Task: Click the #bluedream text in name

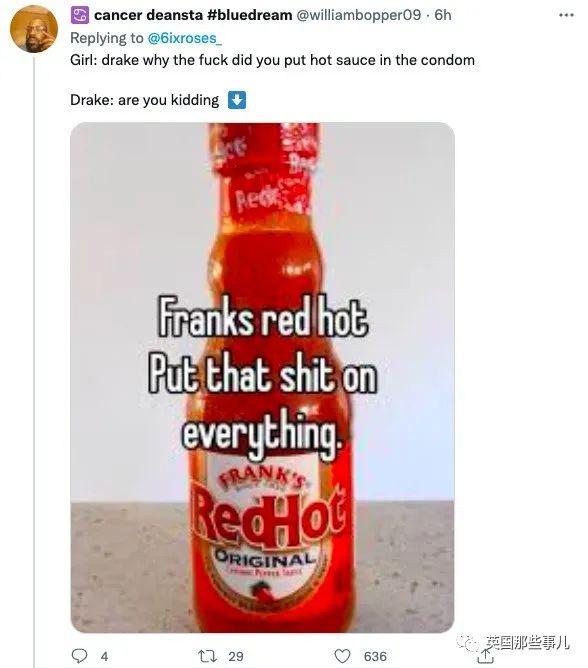Action: coord(250,15)
